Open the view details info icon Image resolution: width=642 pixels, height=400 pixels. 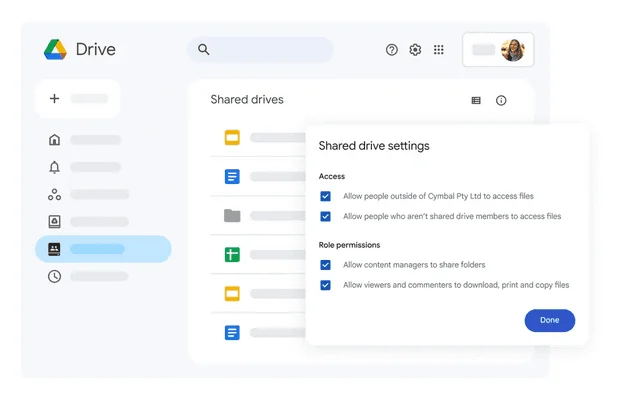coord(501,100)
